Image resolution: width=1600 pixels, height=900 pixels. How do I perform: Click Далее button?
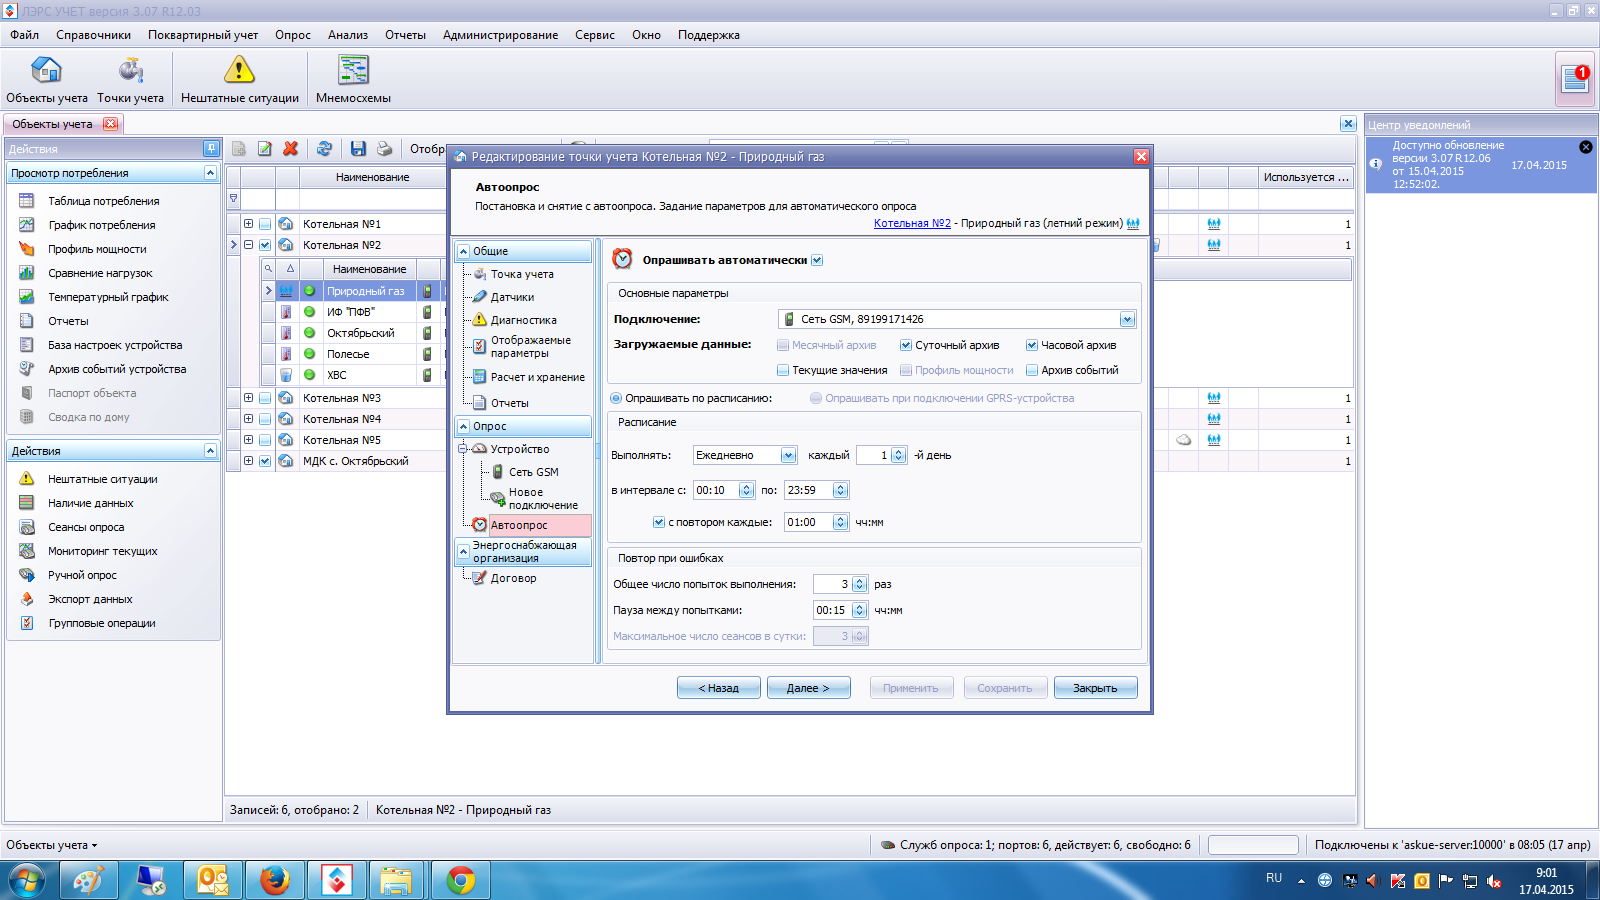pos(809,688)
